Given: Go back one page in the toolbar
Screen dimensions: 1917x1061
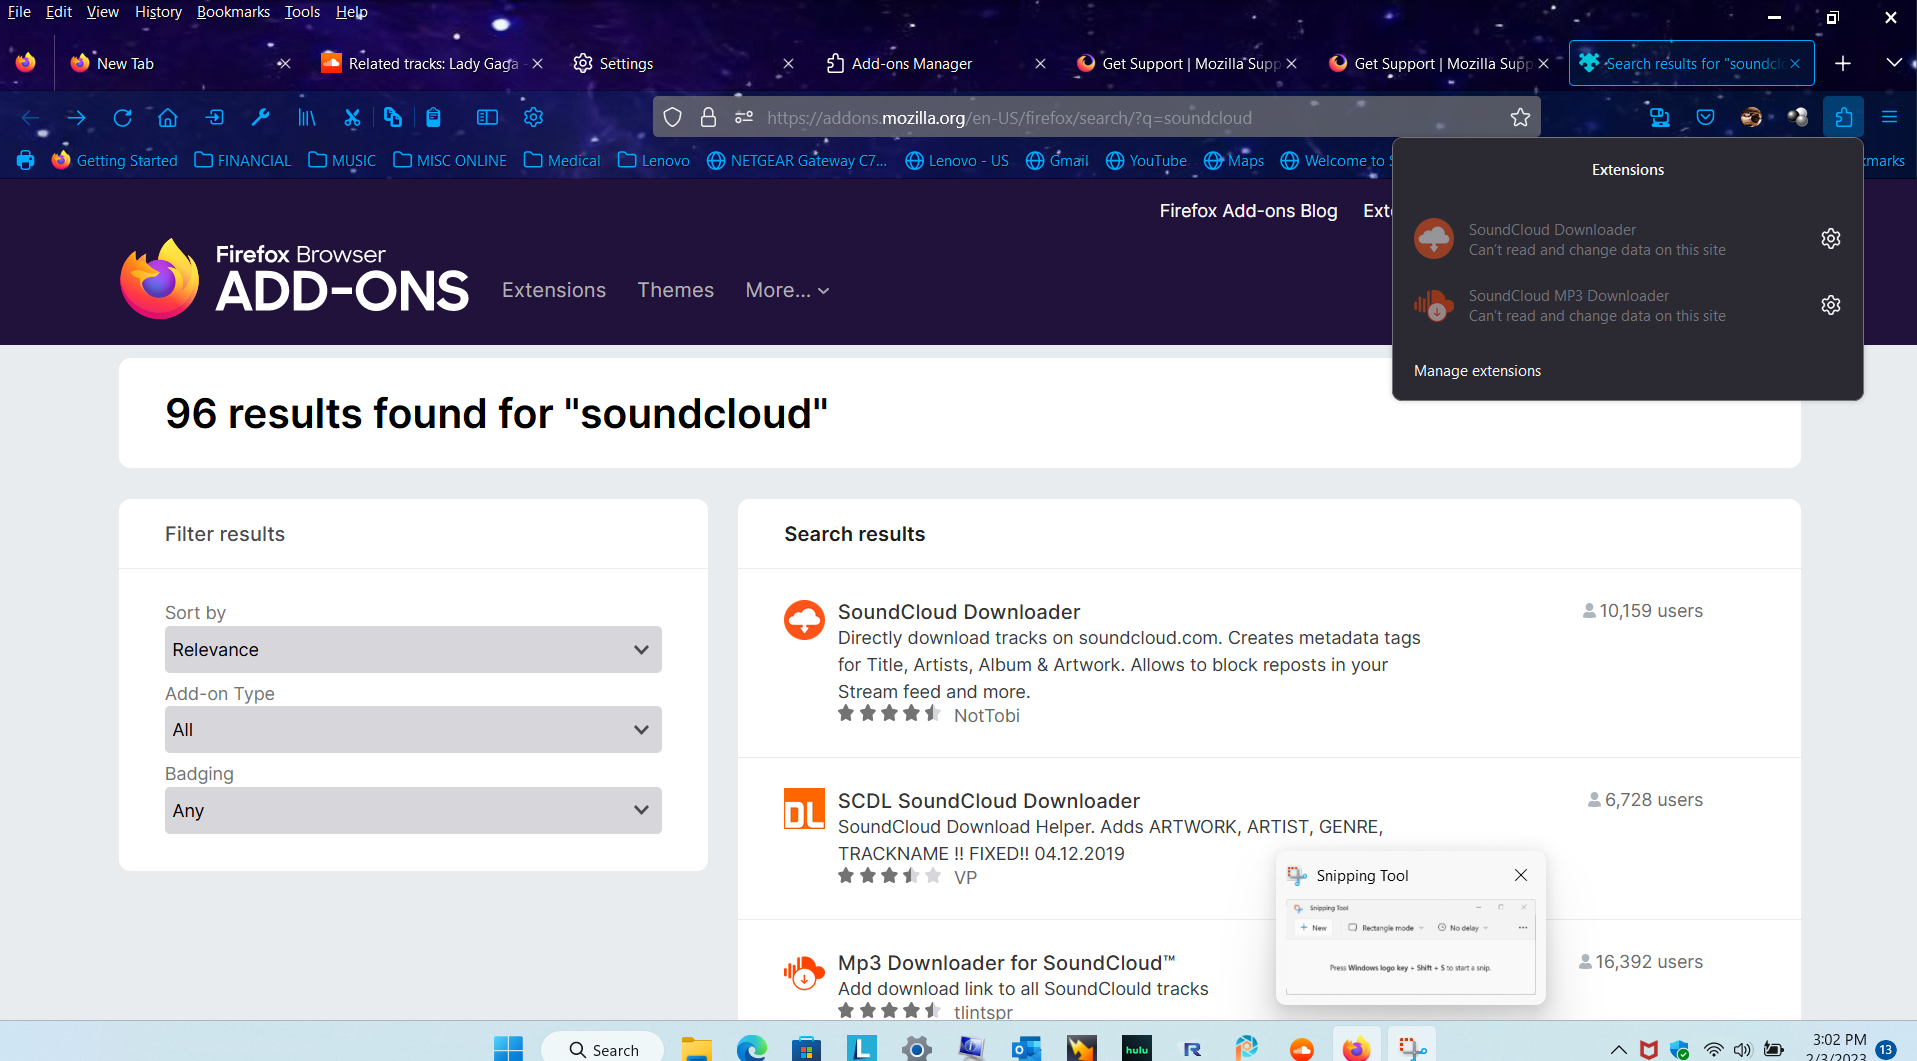Looking at the screenshot, I should pos(30,118).
